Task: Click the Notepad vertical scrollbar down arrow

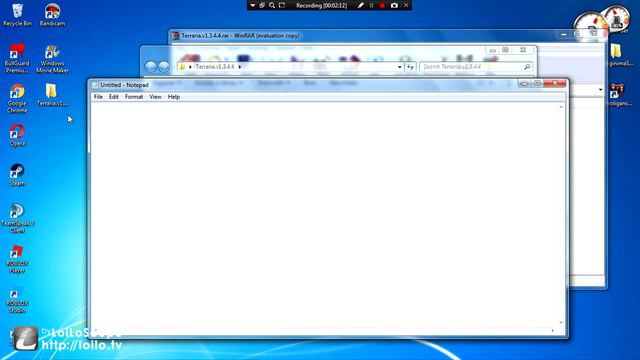Action: pos(561,322)
